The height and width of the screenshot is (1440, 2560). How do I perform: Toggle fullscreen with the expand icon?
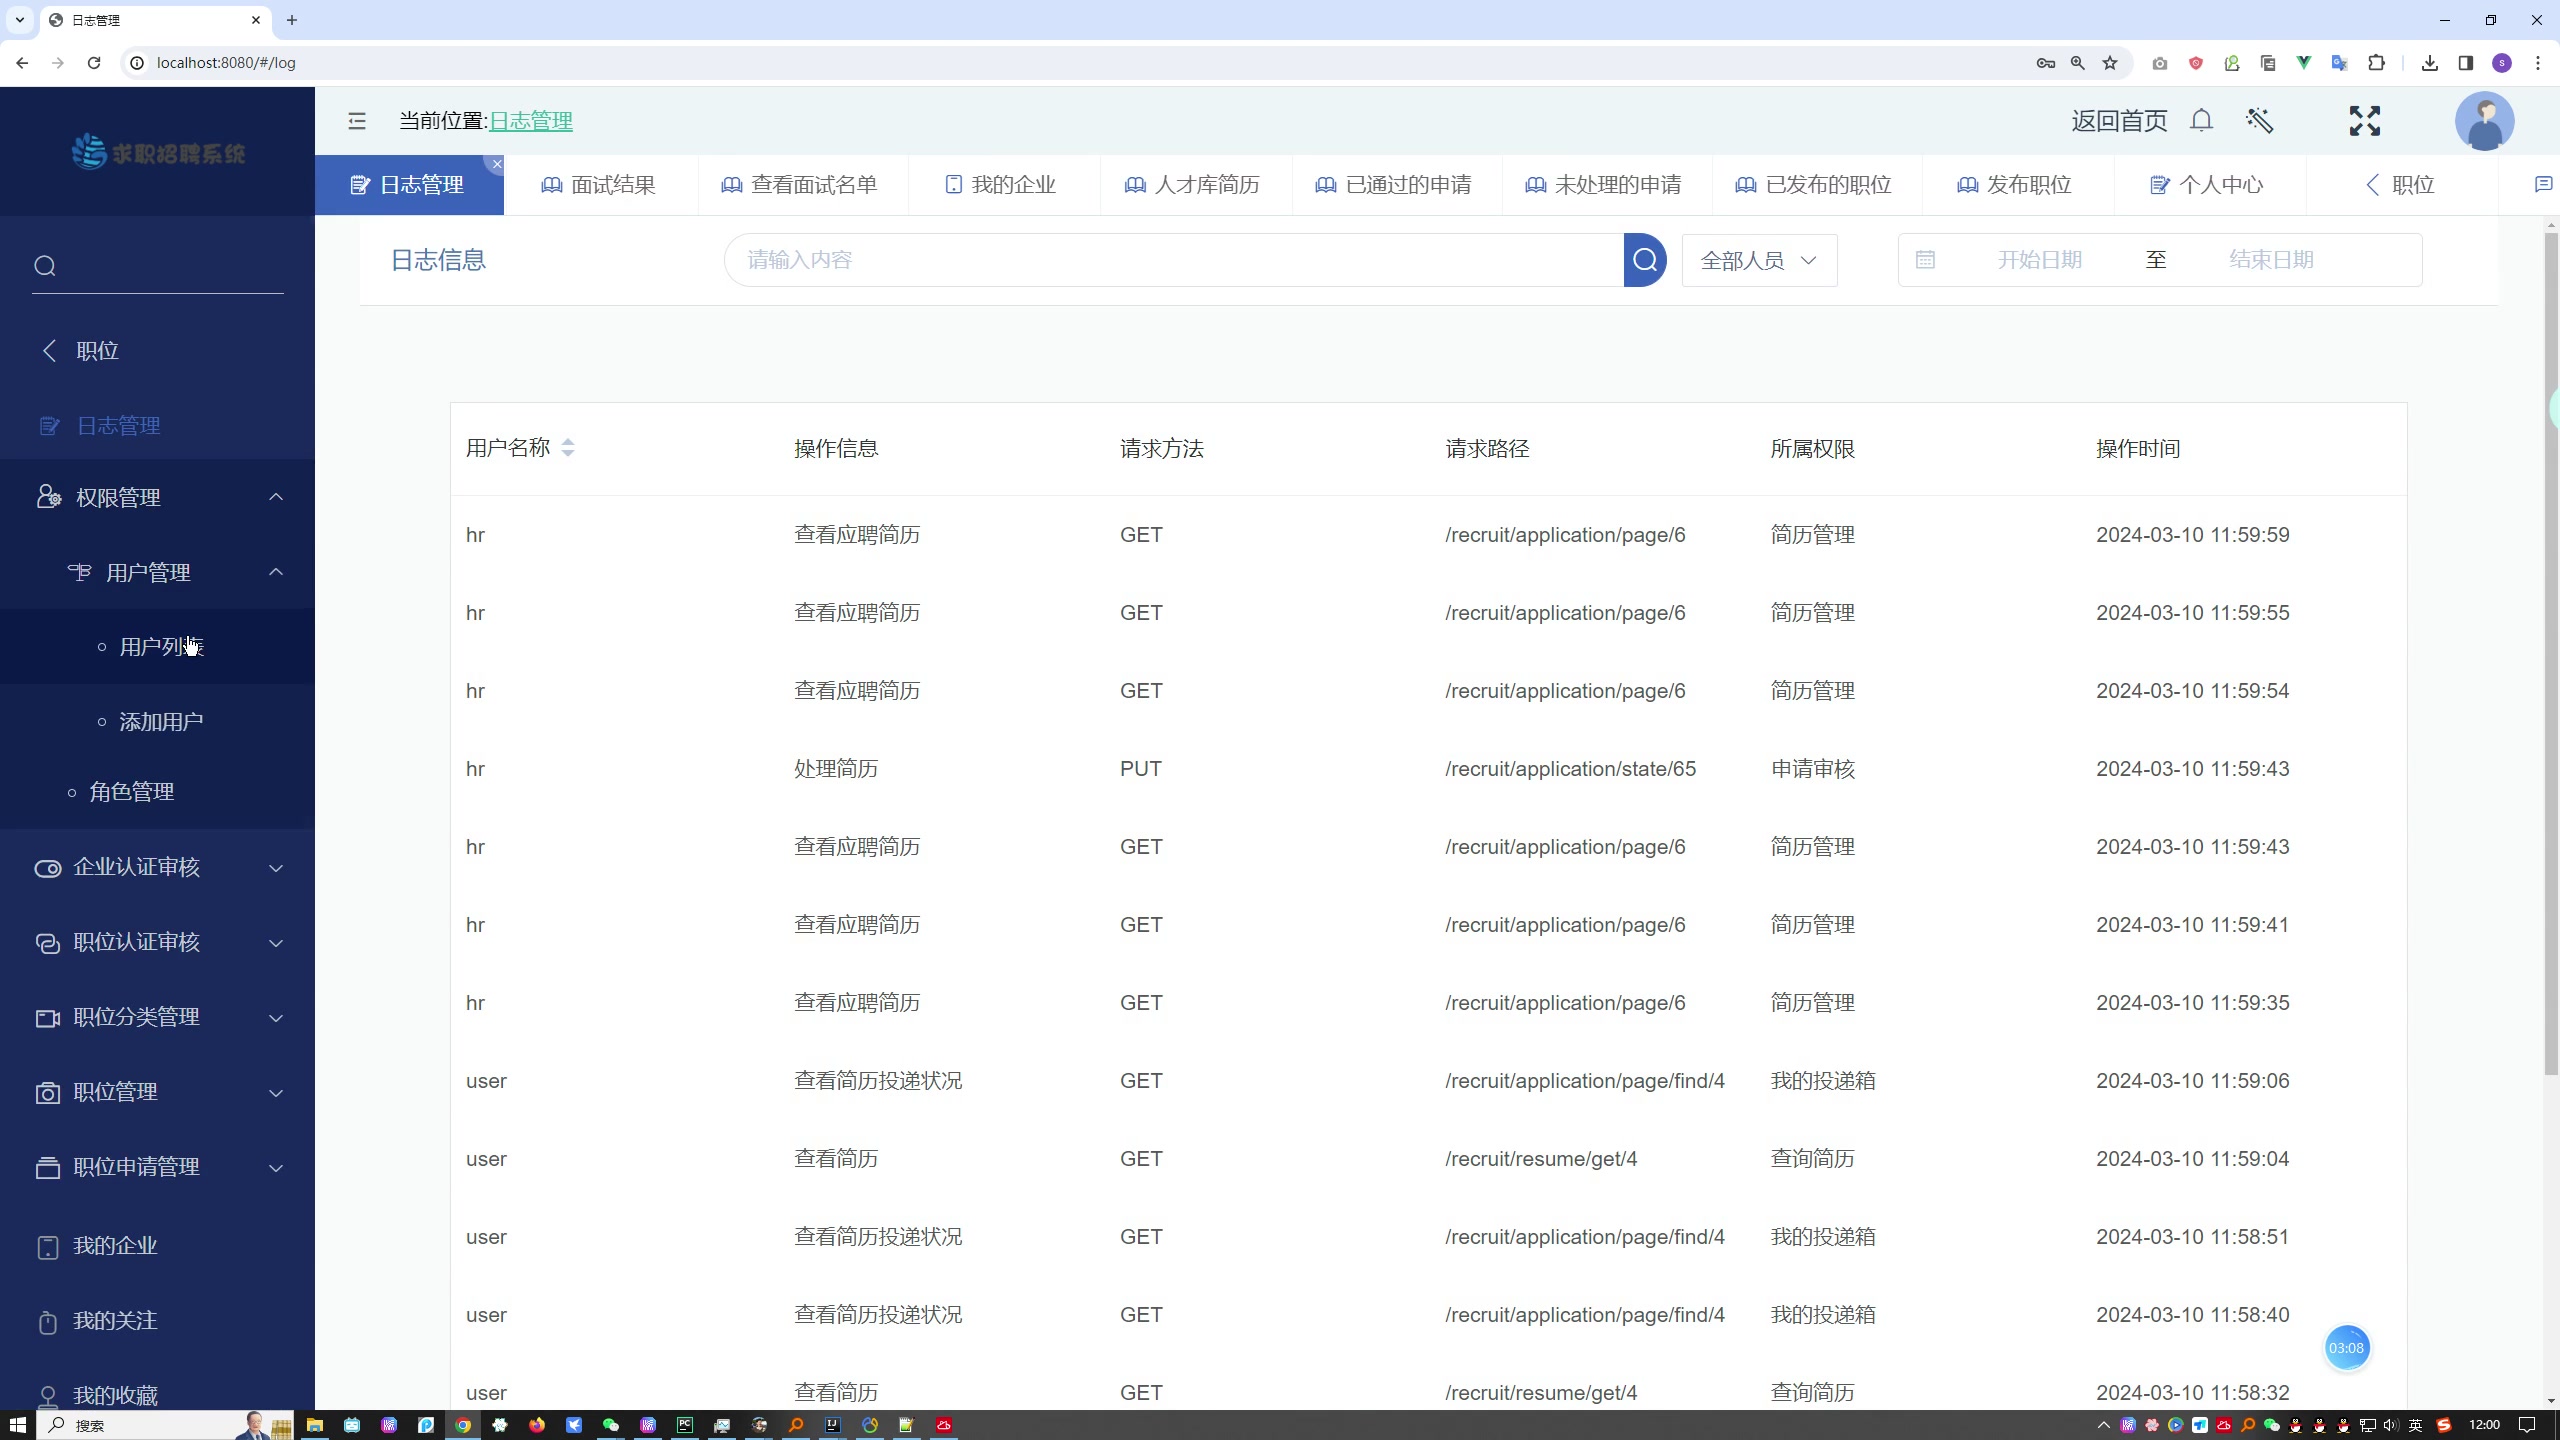[x=2365, y=121]
